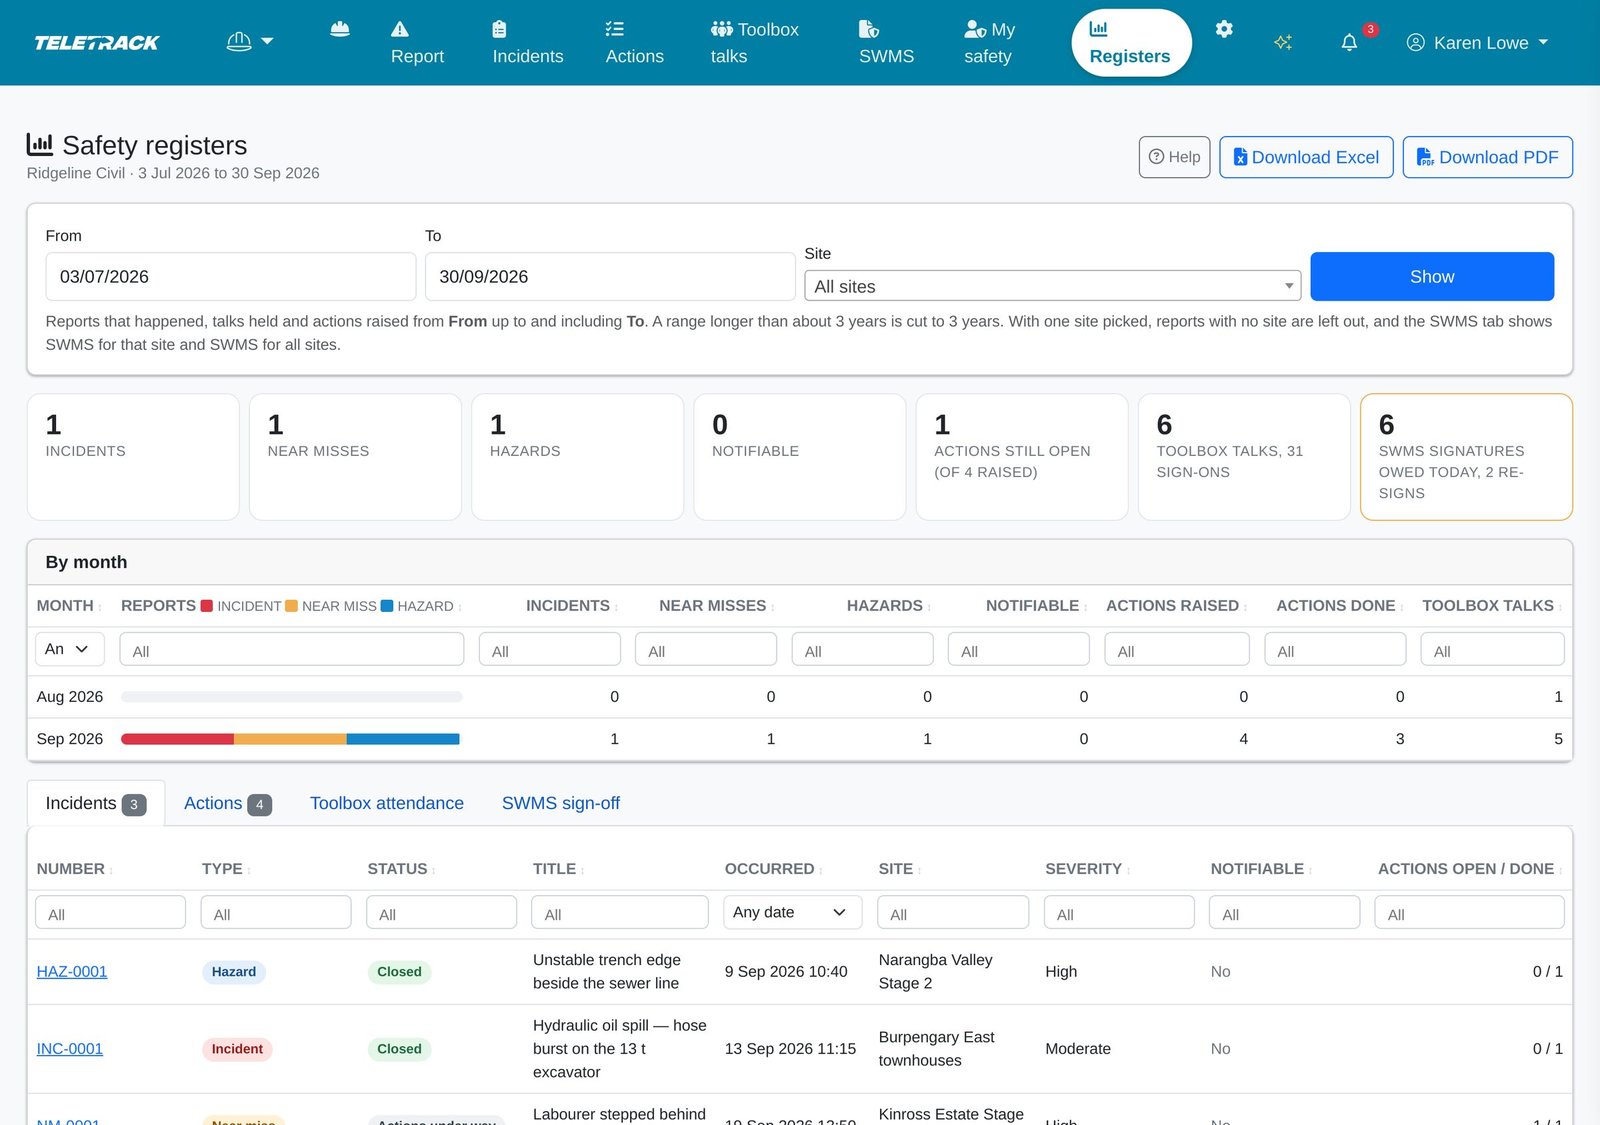Open incident INC-0001
1600x1125 pixels.
click(70, 1049)
